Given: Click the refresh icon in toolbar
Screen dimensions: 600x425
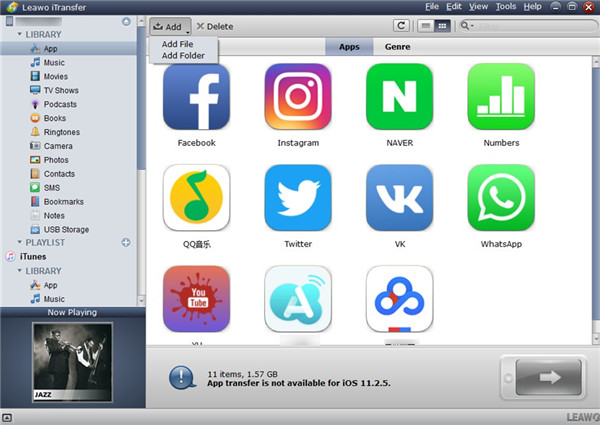Looking at the screenshot, I should click(x=401, y=26).
